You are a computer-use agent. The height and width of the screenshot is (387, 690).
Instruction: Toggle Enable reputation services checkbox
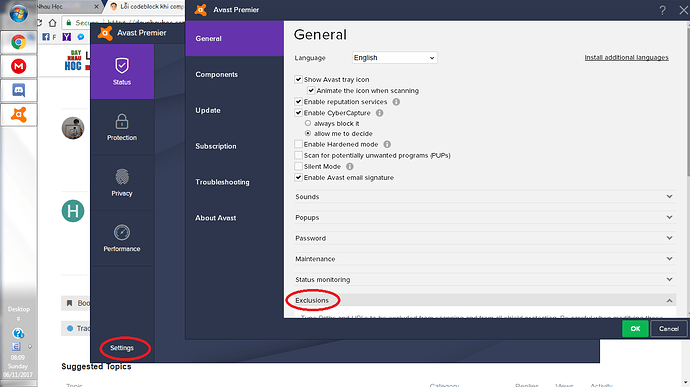(298, 102)
